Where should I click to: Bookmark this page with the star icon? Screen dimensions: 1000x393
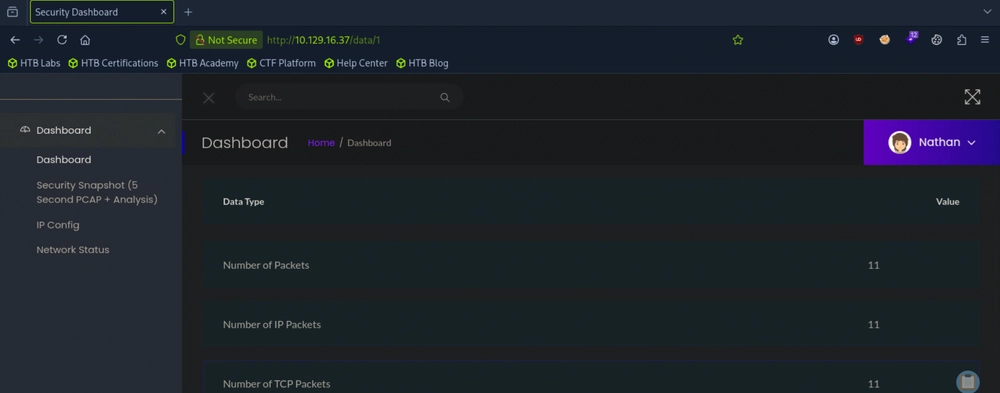tap(738, 40)
